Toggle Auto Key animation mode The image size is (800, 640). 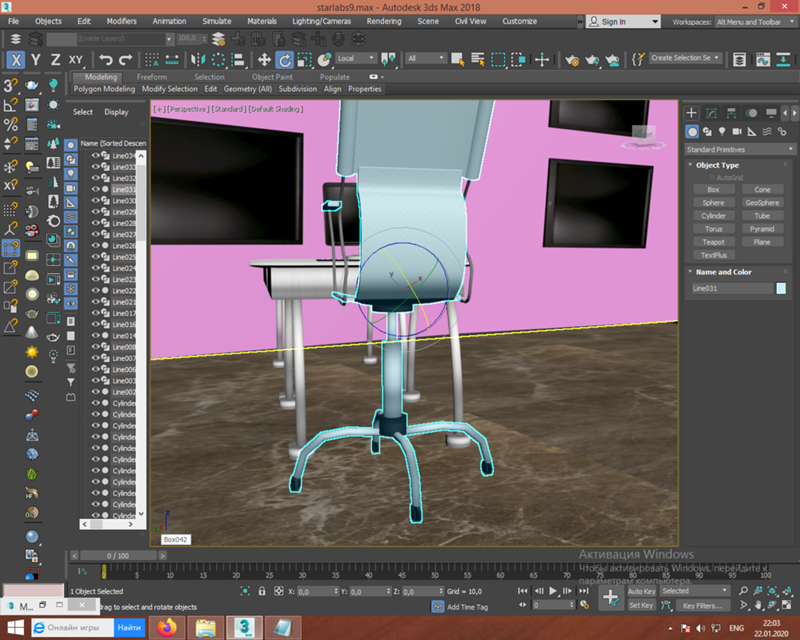(640, 591)
